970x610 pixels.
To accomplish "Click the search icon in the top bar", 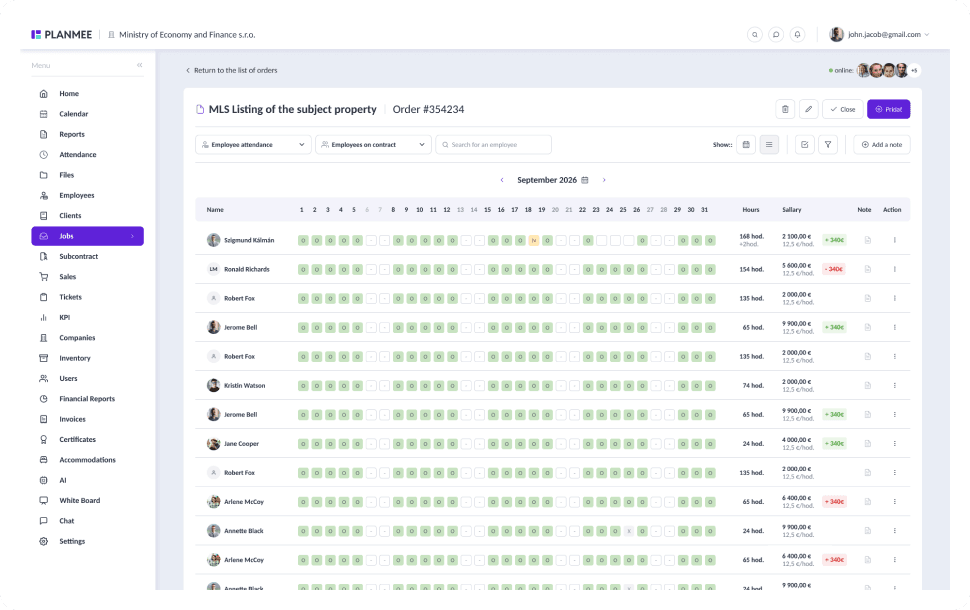I will click(x=754, y=35).
